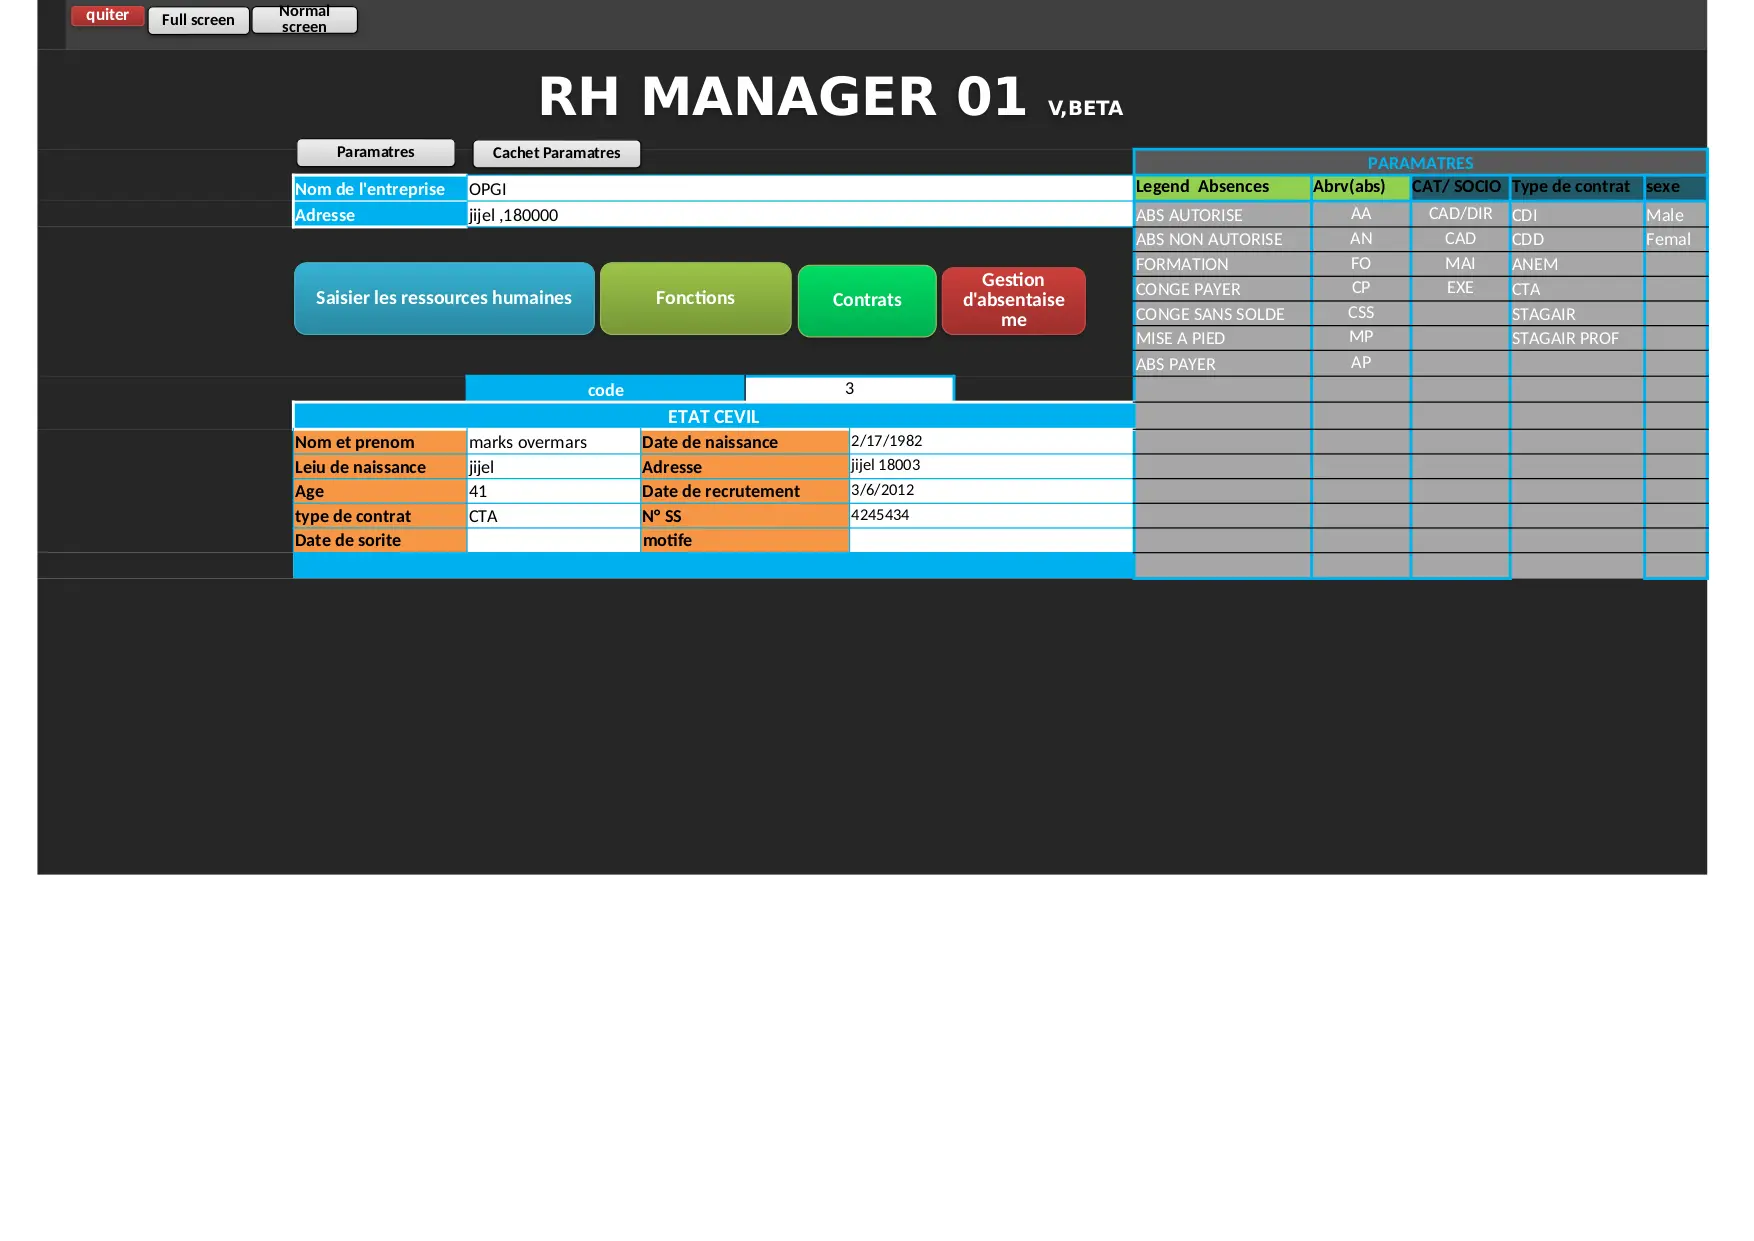This screenshot has width=1754, height=1241.
Task: Click the STAGAIR PROF contract type cell
Action: click(1575, 339)
